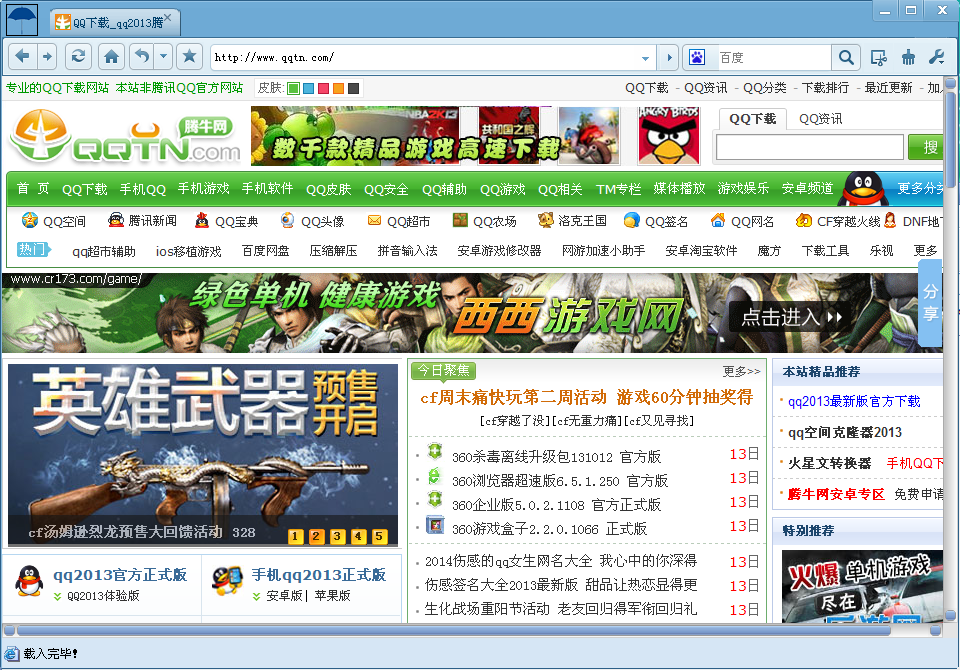Open the cf周末痛快玩第二周活动 headline

(513, 397)
